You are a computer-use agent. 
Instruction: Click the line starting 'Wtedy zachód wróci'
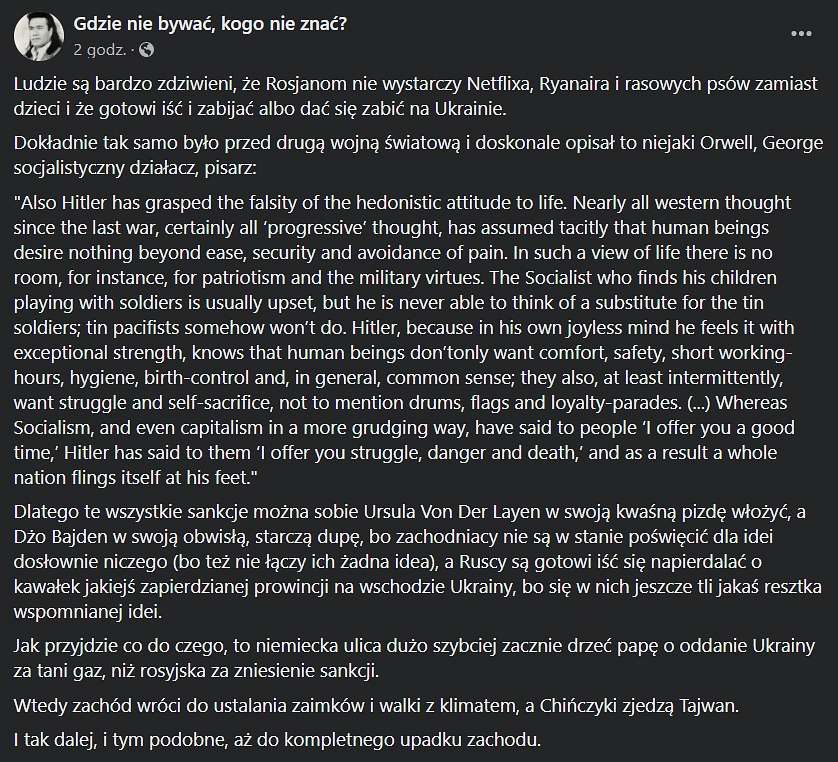click(376, 706)
